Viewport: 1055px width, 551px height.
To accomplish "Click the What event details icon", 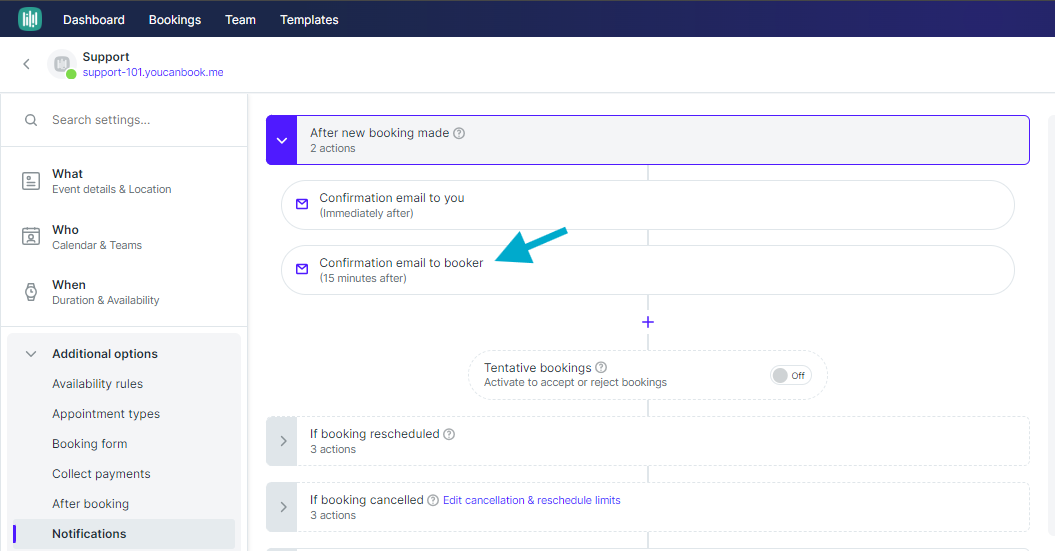I will tap(31, 181).
